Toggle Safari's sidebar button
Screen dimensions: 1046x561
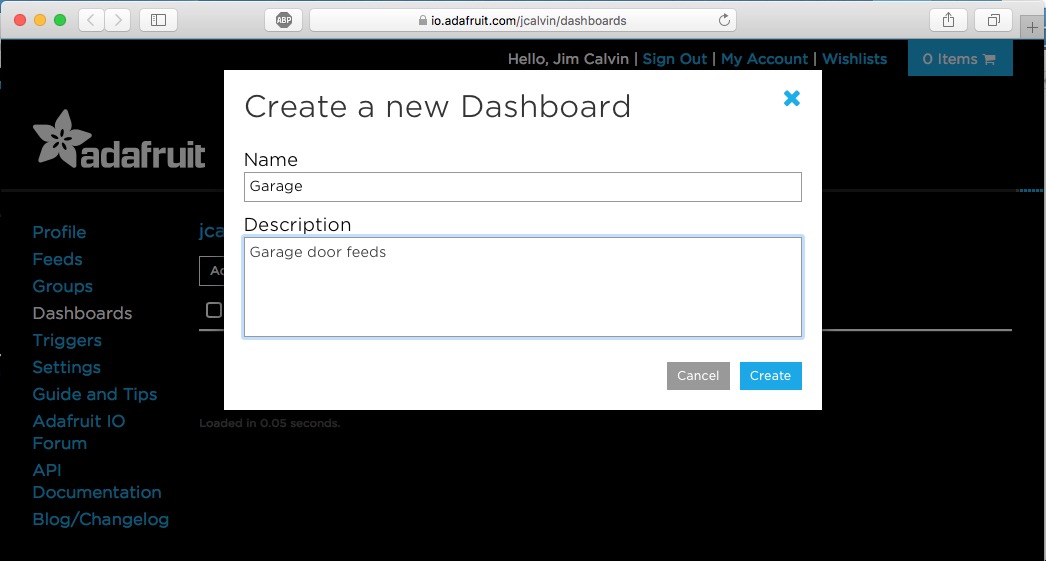pyautogui.click(x=158, y=20)
